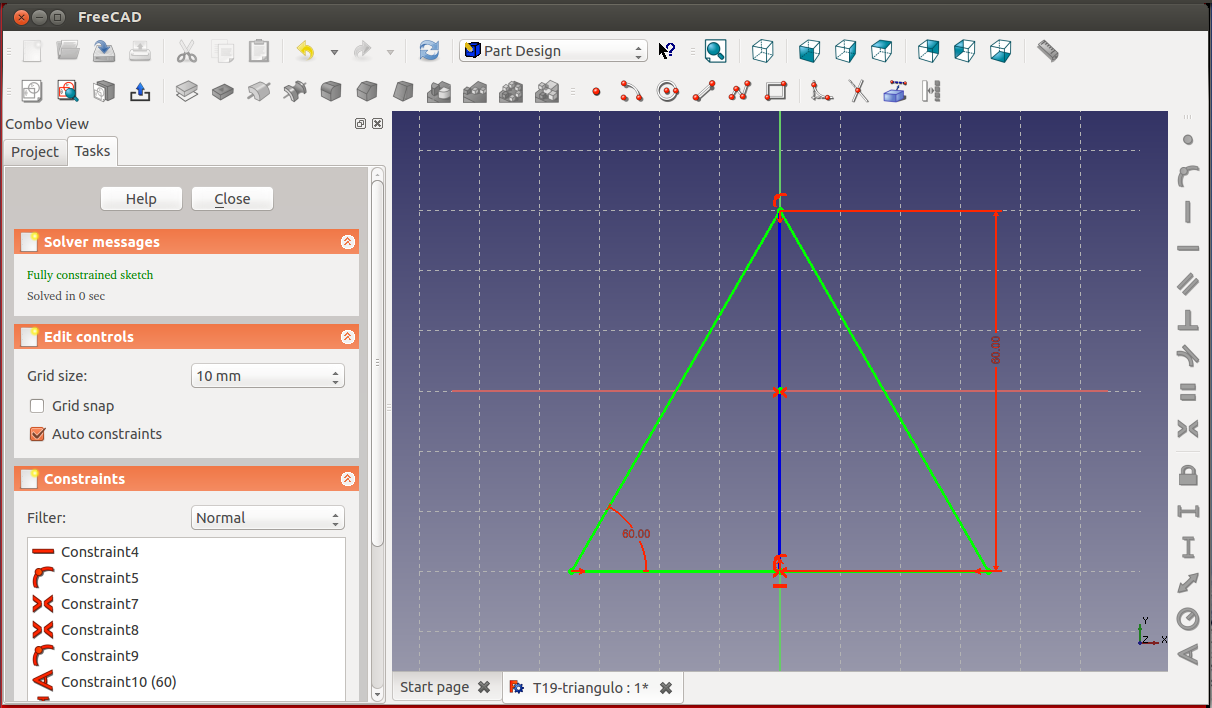Select Constraint10 (60) in the list
Image resolution: width=1212 pixels, height=708 pixels.
point(118,682)
